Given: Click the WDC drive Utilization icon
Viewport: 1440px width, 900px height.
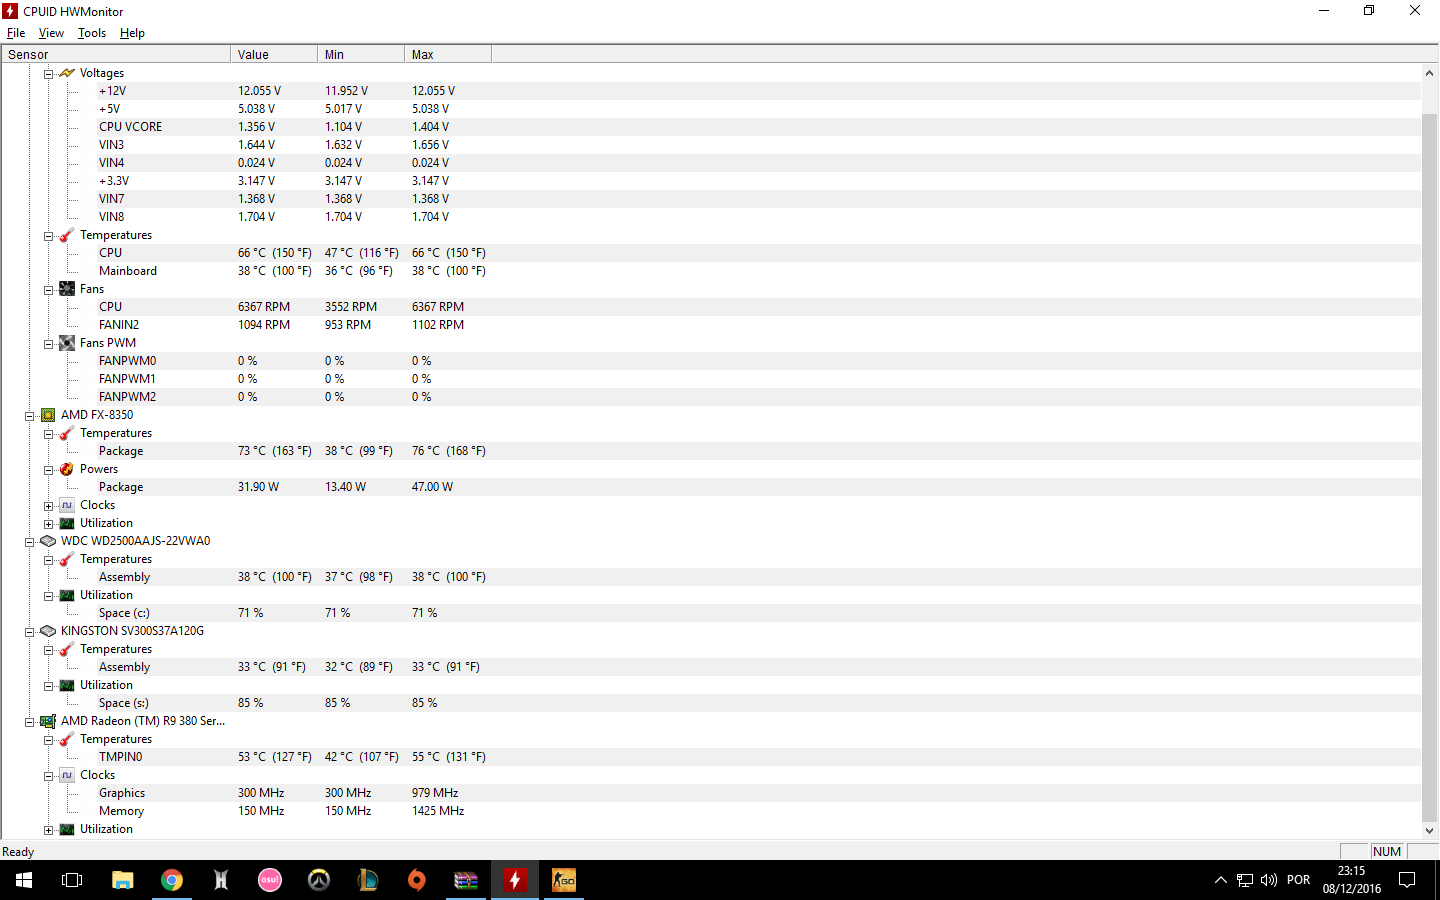Looking at the screenshot, I should (67, 595).
